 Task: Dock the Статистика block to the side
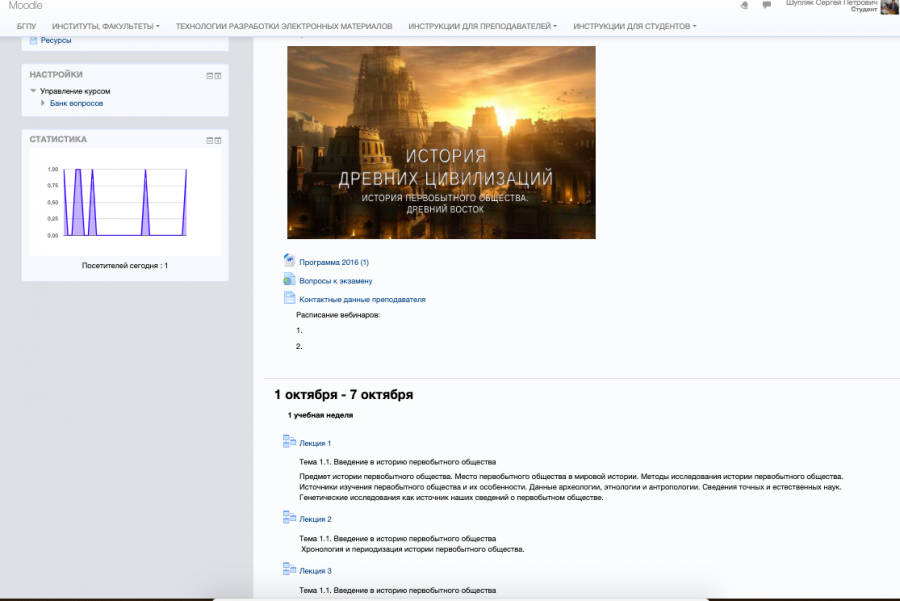click(218, 141)
